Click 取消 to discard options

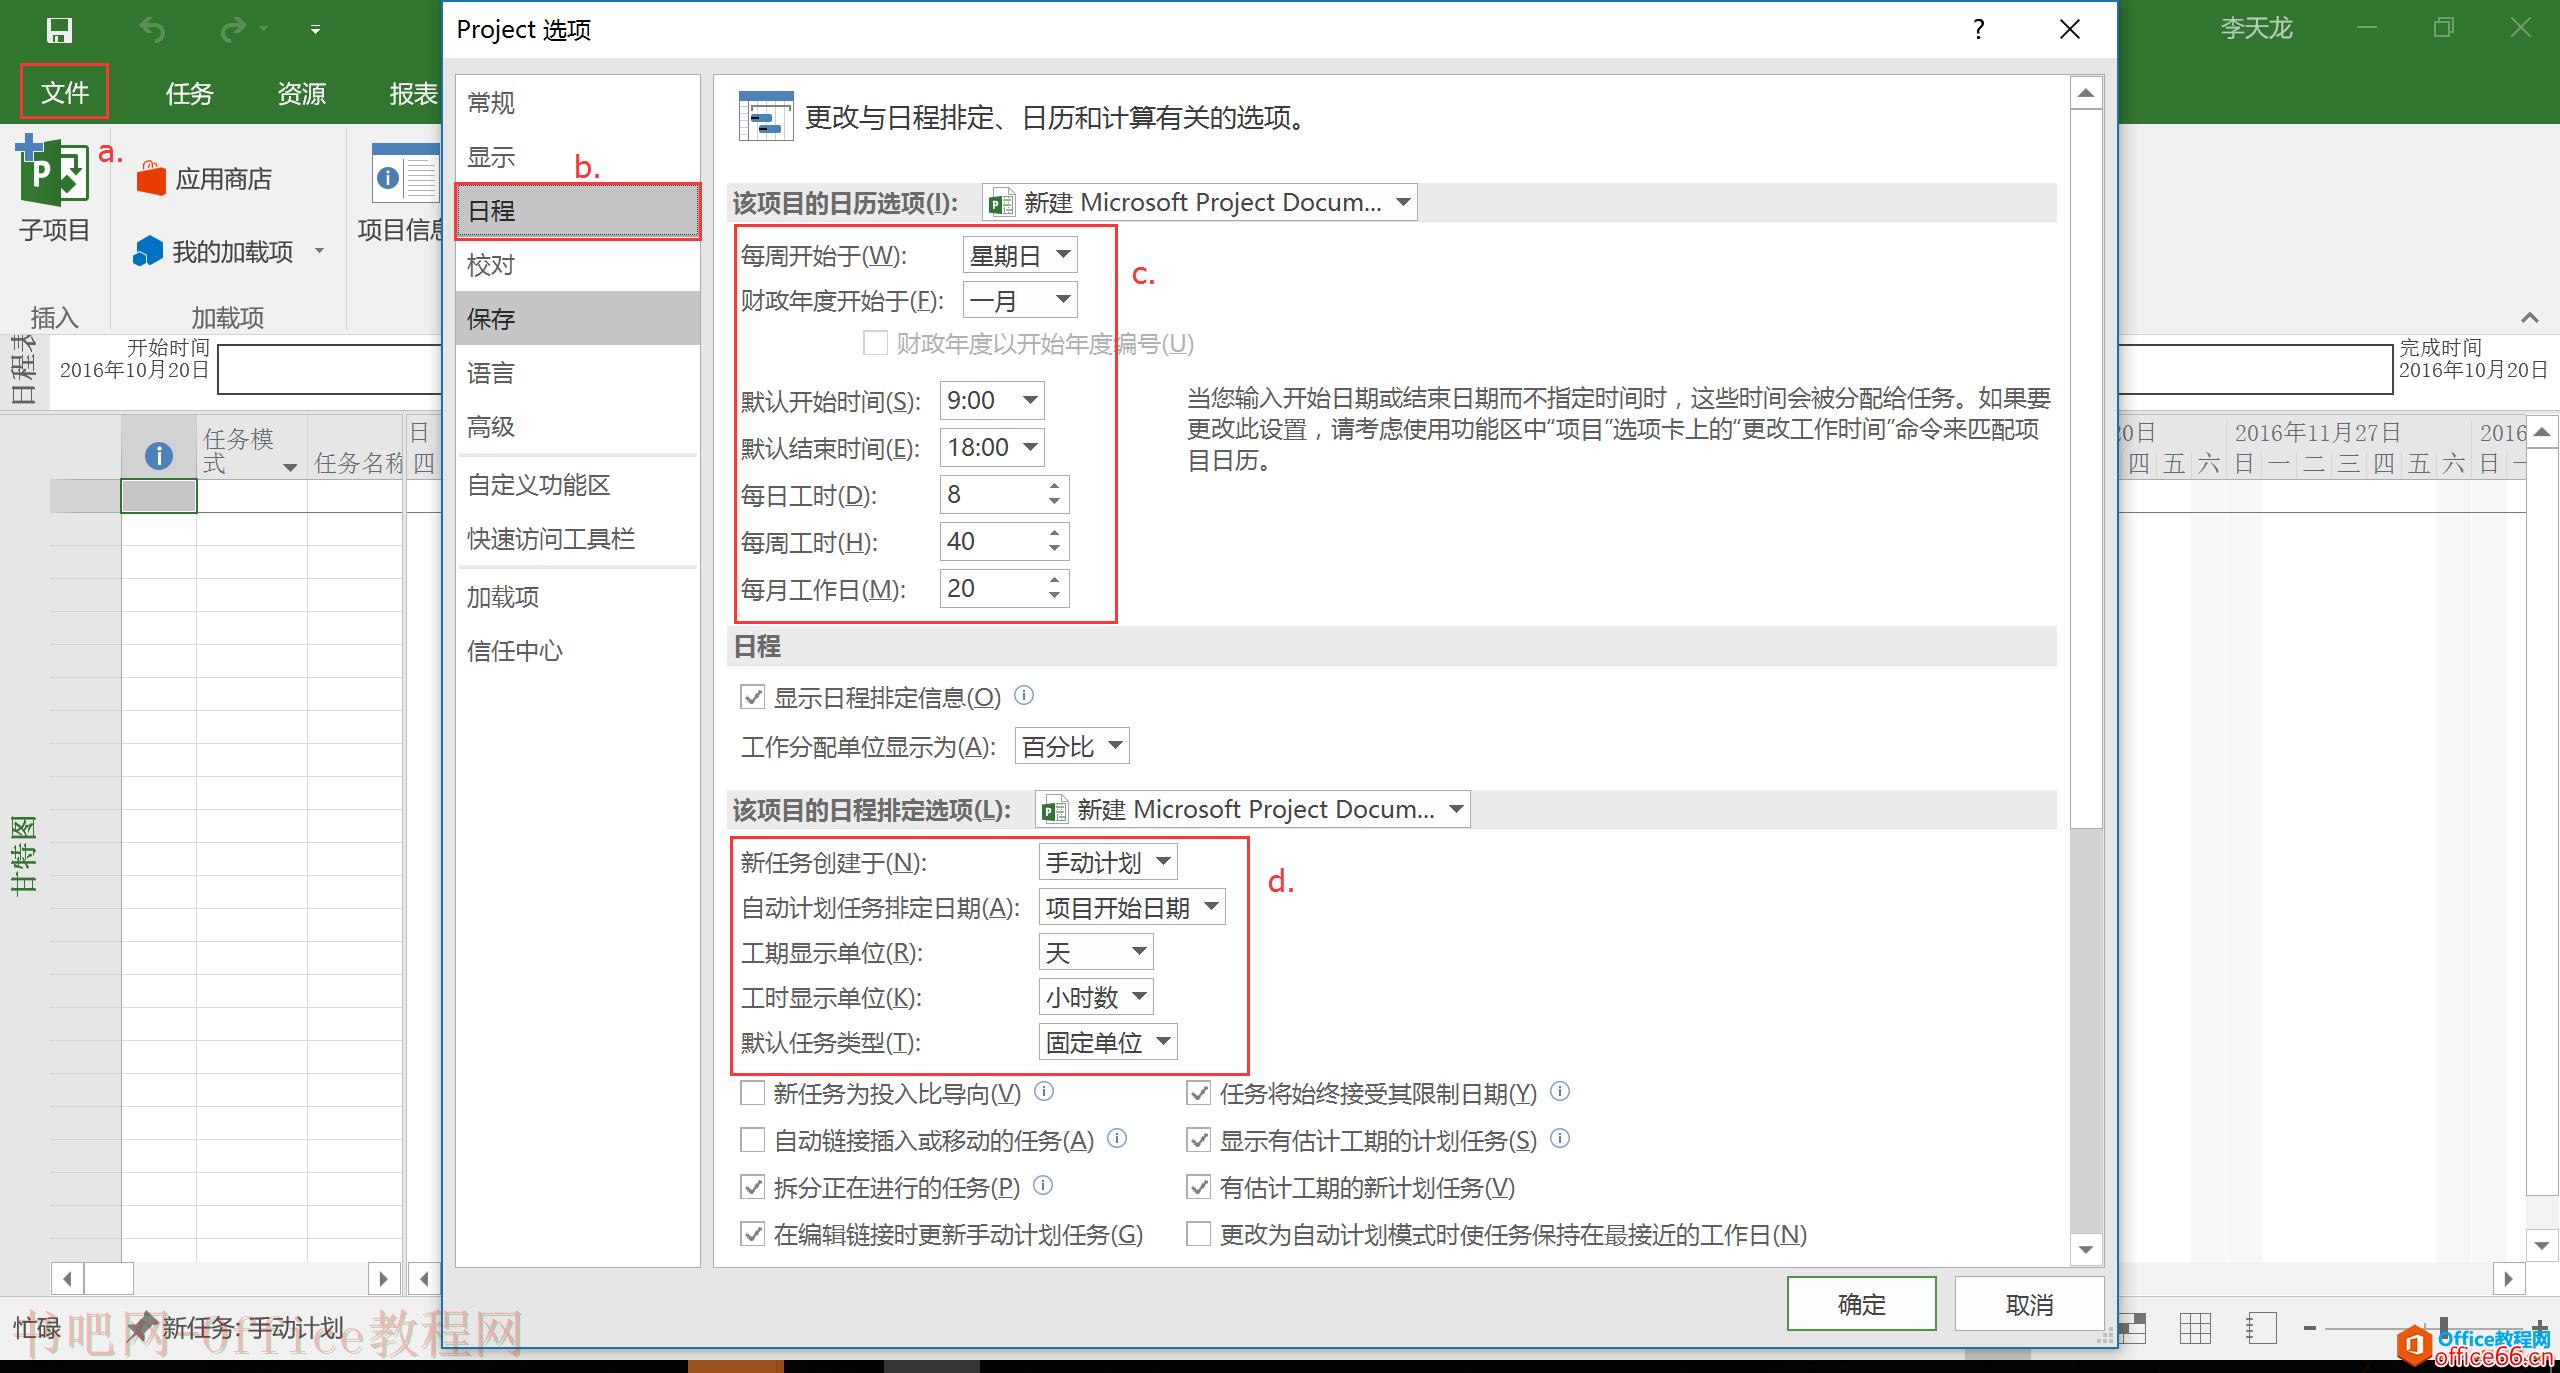[2029, 1303]
